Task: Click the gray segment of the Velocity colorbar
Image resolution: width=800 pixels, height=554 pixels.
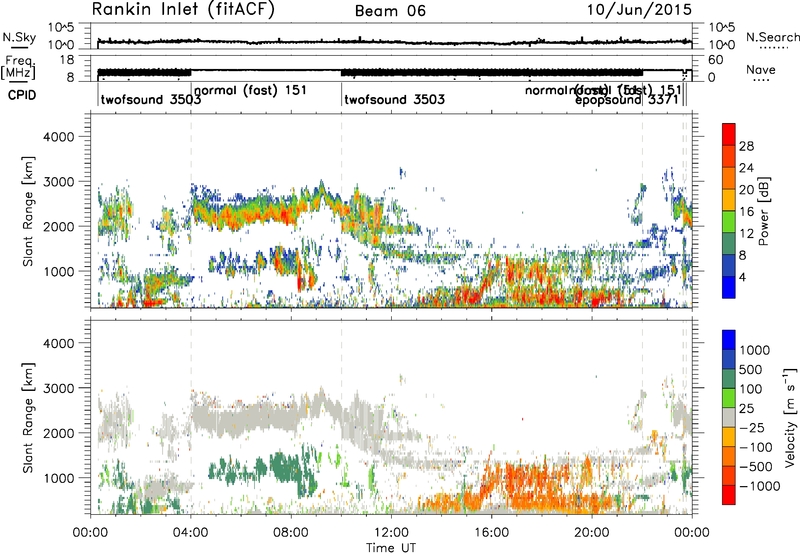Action: pos(729,417)
